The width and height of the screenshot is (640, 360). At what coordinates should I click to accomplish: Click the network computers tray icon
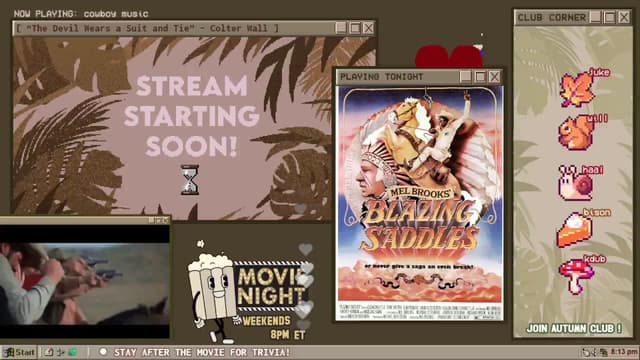click(x=603, y=352)
